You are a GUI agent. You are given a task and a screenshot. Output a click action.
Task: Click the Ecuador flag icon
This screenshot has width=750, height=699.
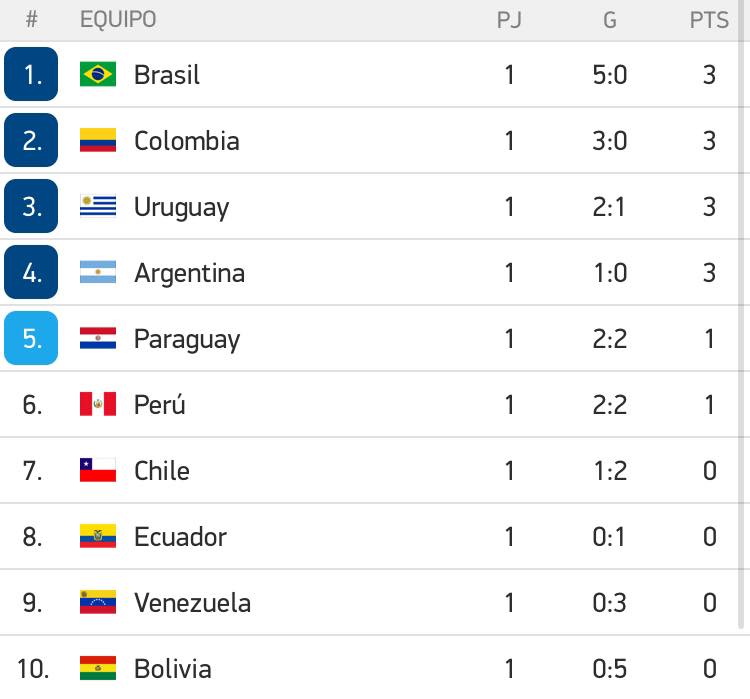[98, 536]
